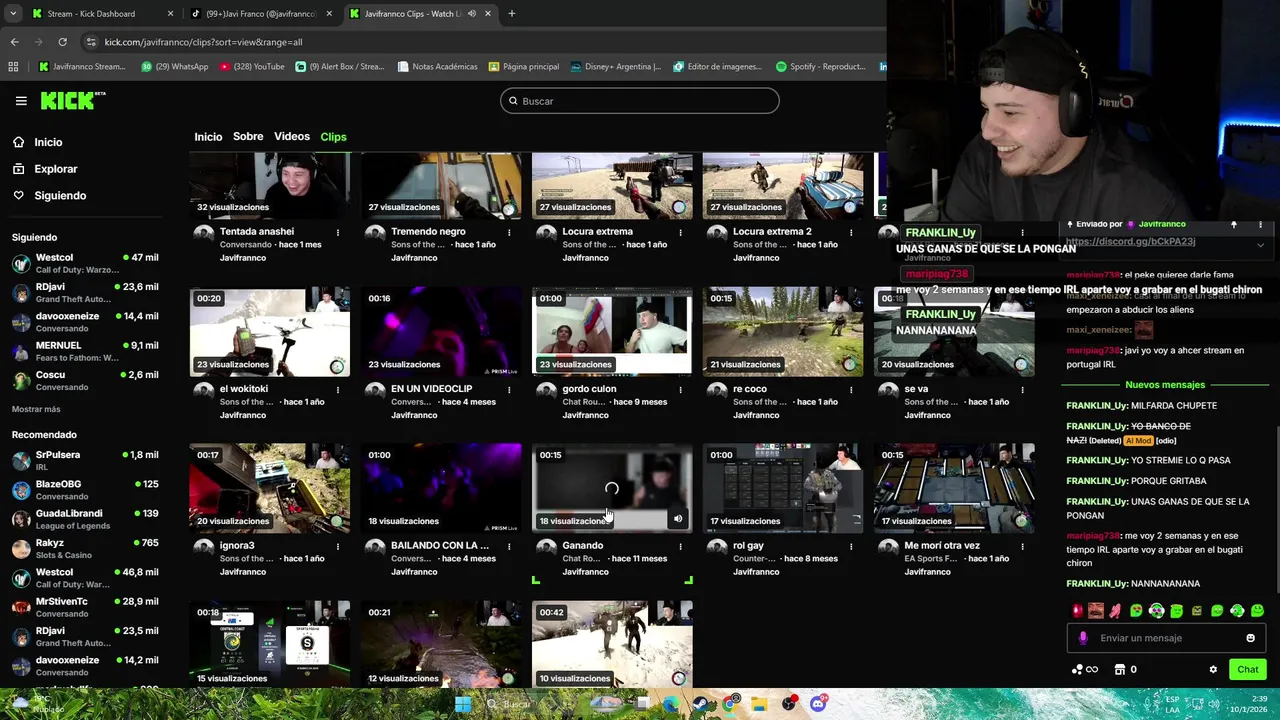Viewport: 1280px width, 720px height.
Task: Select the Clips tab
Action: pyautogui.click(x=333, y=137)
